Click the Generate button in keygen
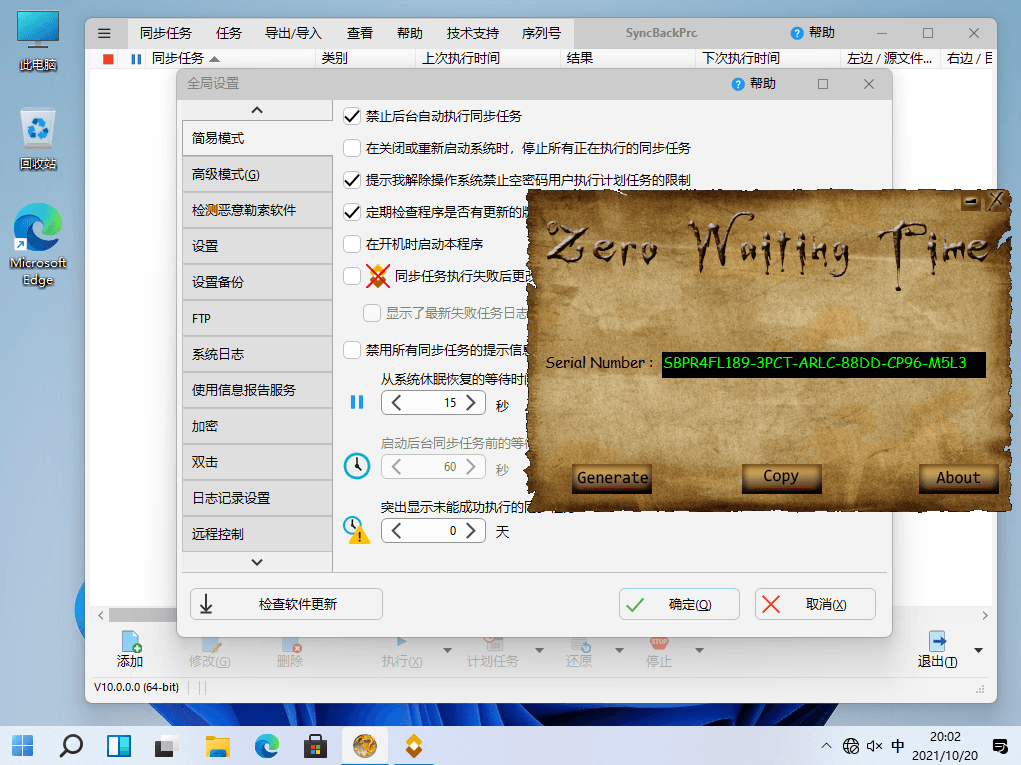The height and width of the screenshot is (765, 1021). [x=612, y=478]
